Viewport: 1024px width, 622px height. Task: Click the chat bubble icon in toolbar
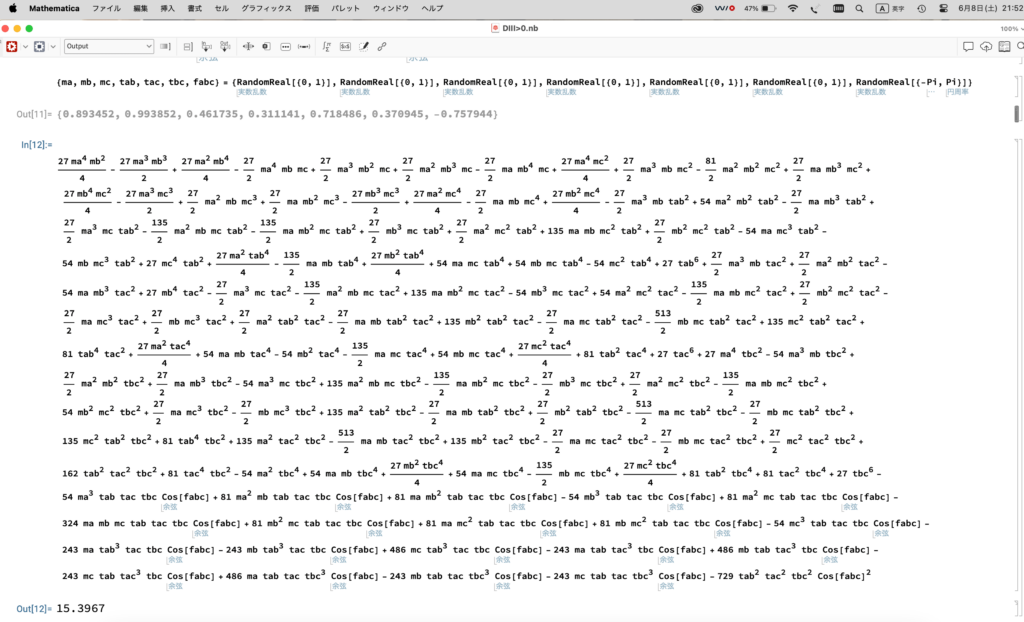coord(967,46)
